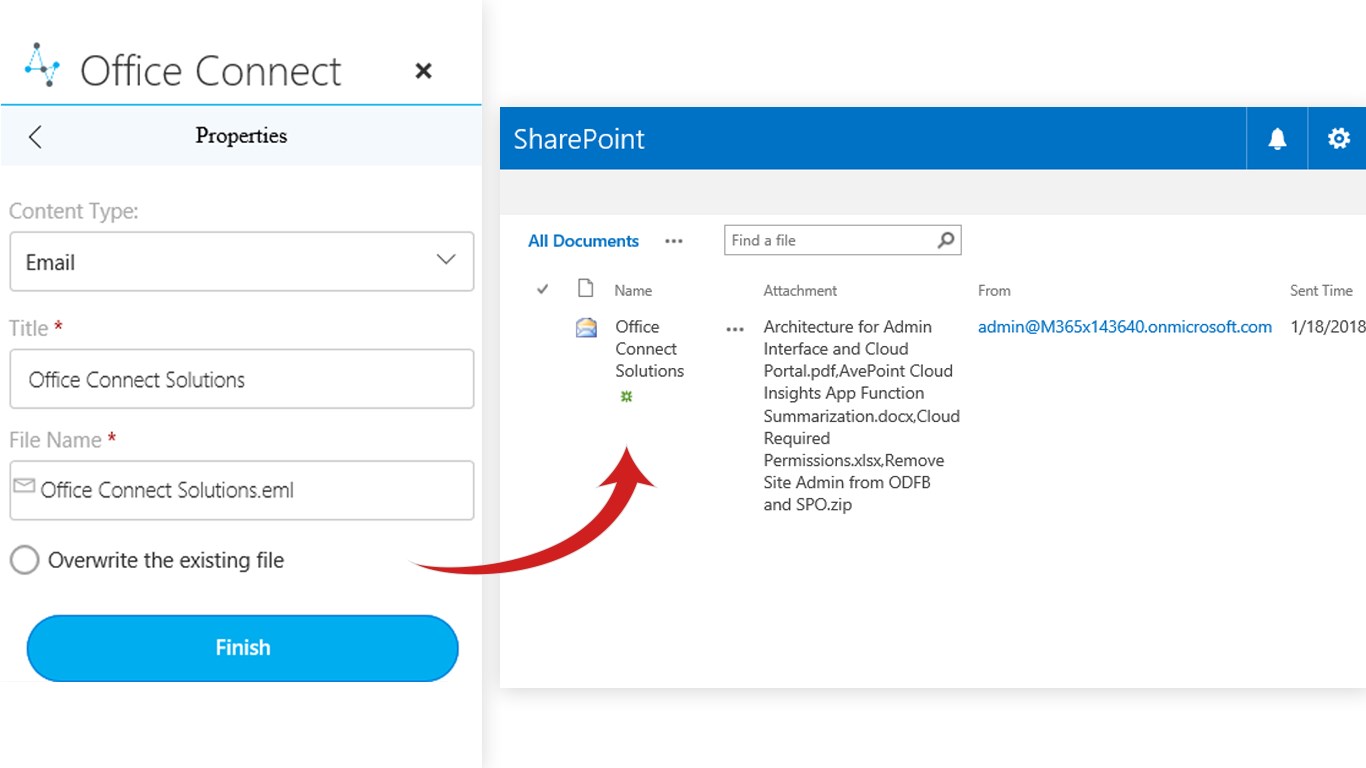Image resolution: width=1366 pixels, height=768 pixels.
Task: Click the file type column header icon
Action: coord(586,289)
